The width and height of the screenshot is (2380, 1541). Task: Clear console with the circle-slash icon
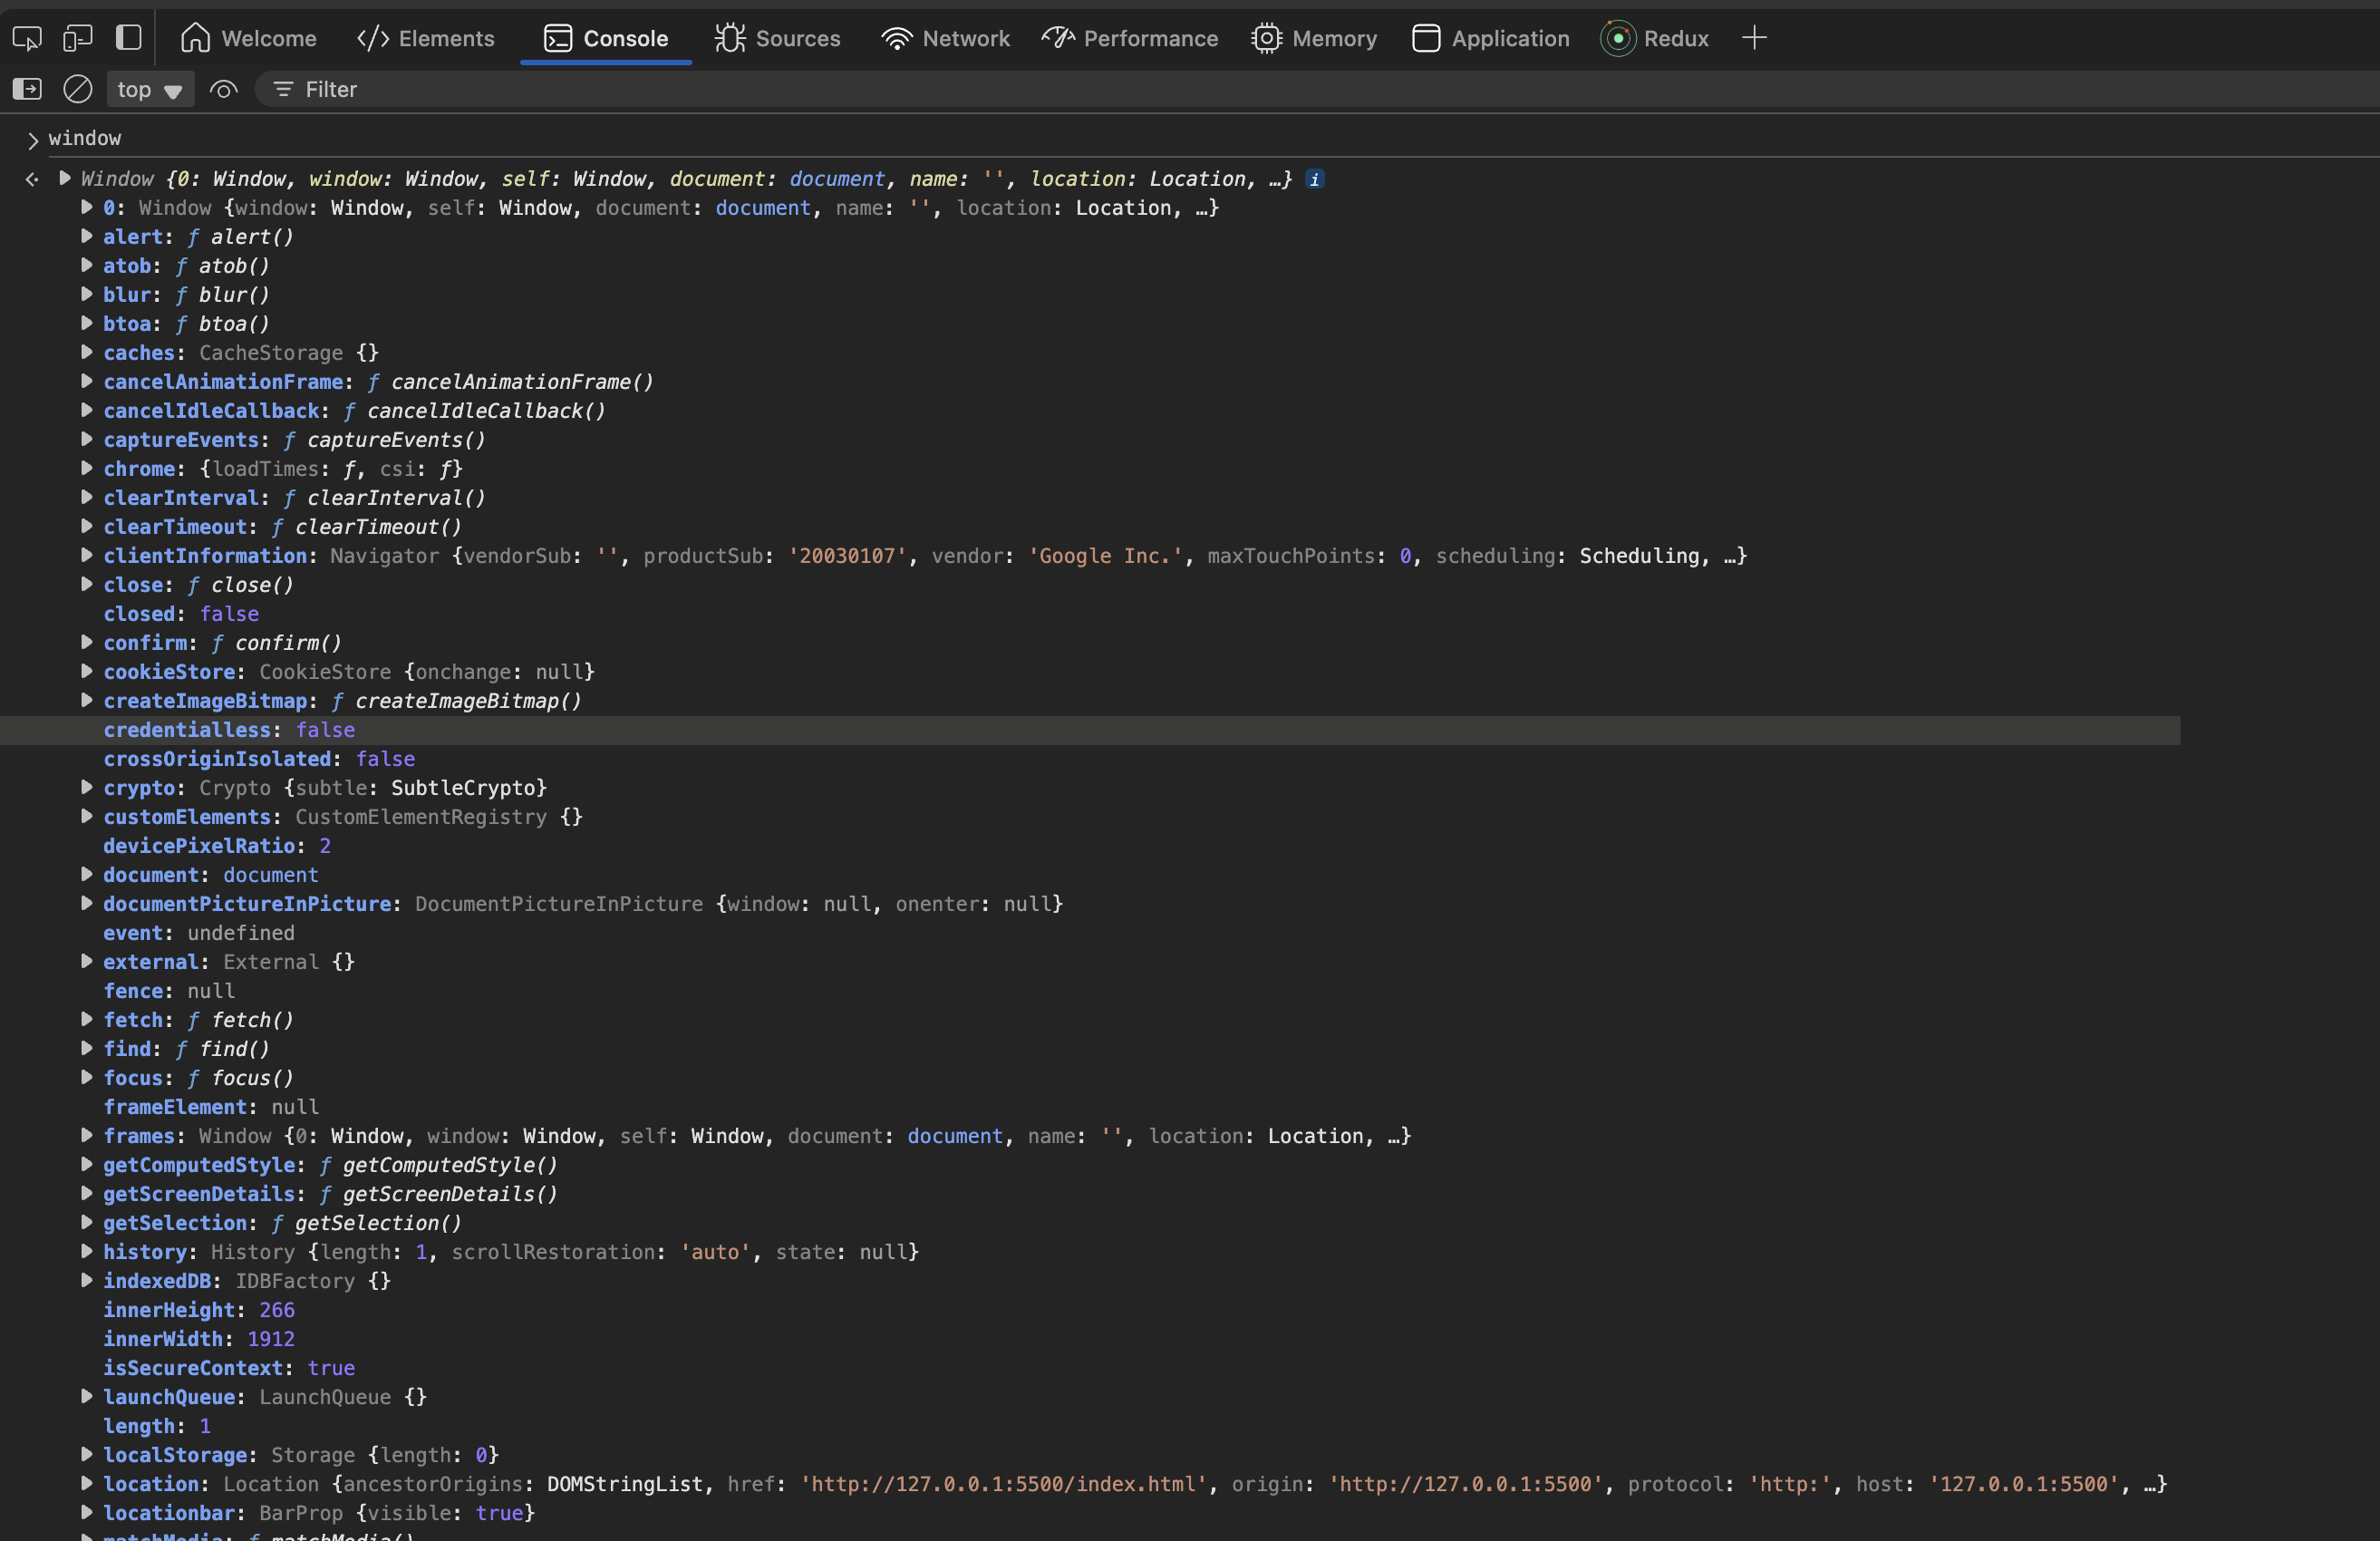click(78, 89)
